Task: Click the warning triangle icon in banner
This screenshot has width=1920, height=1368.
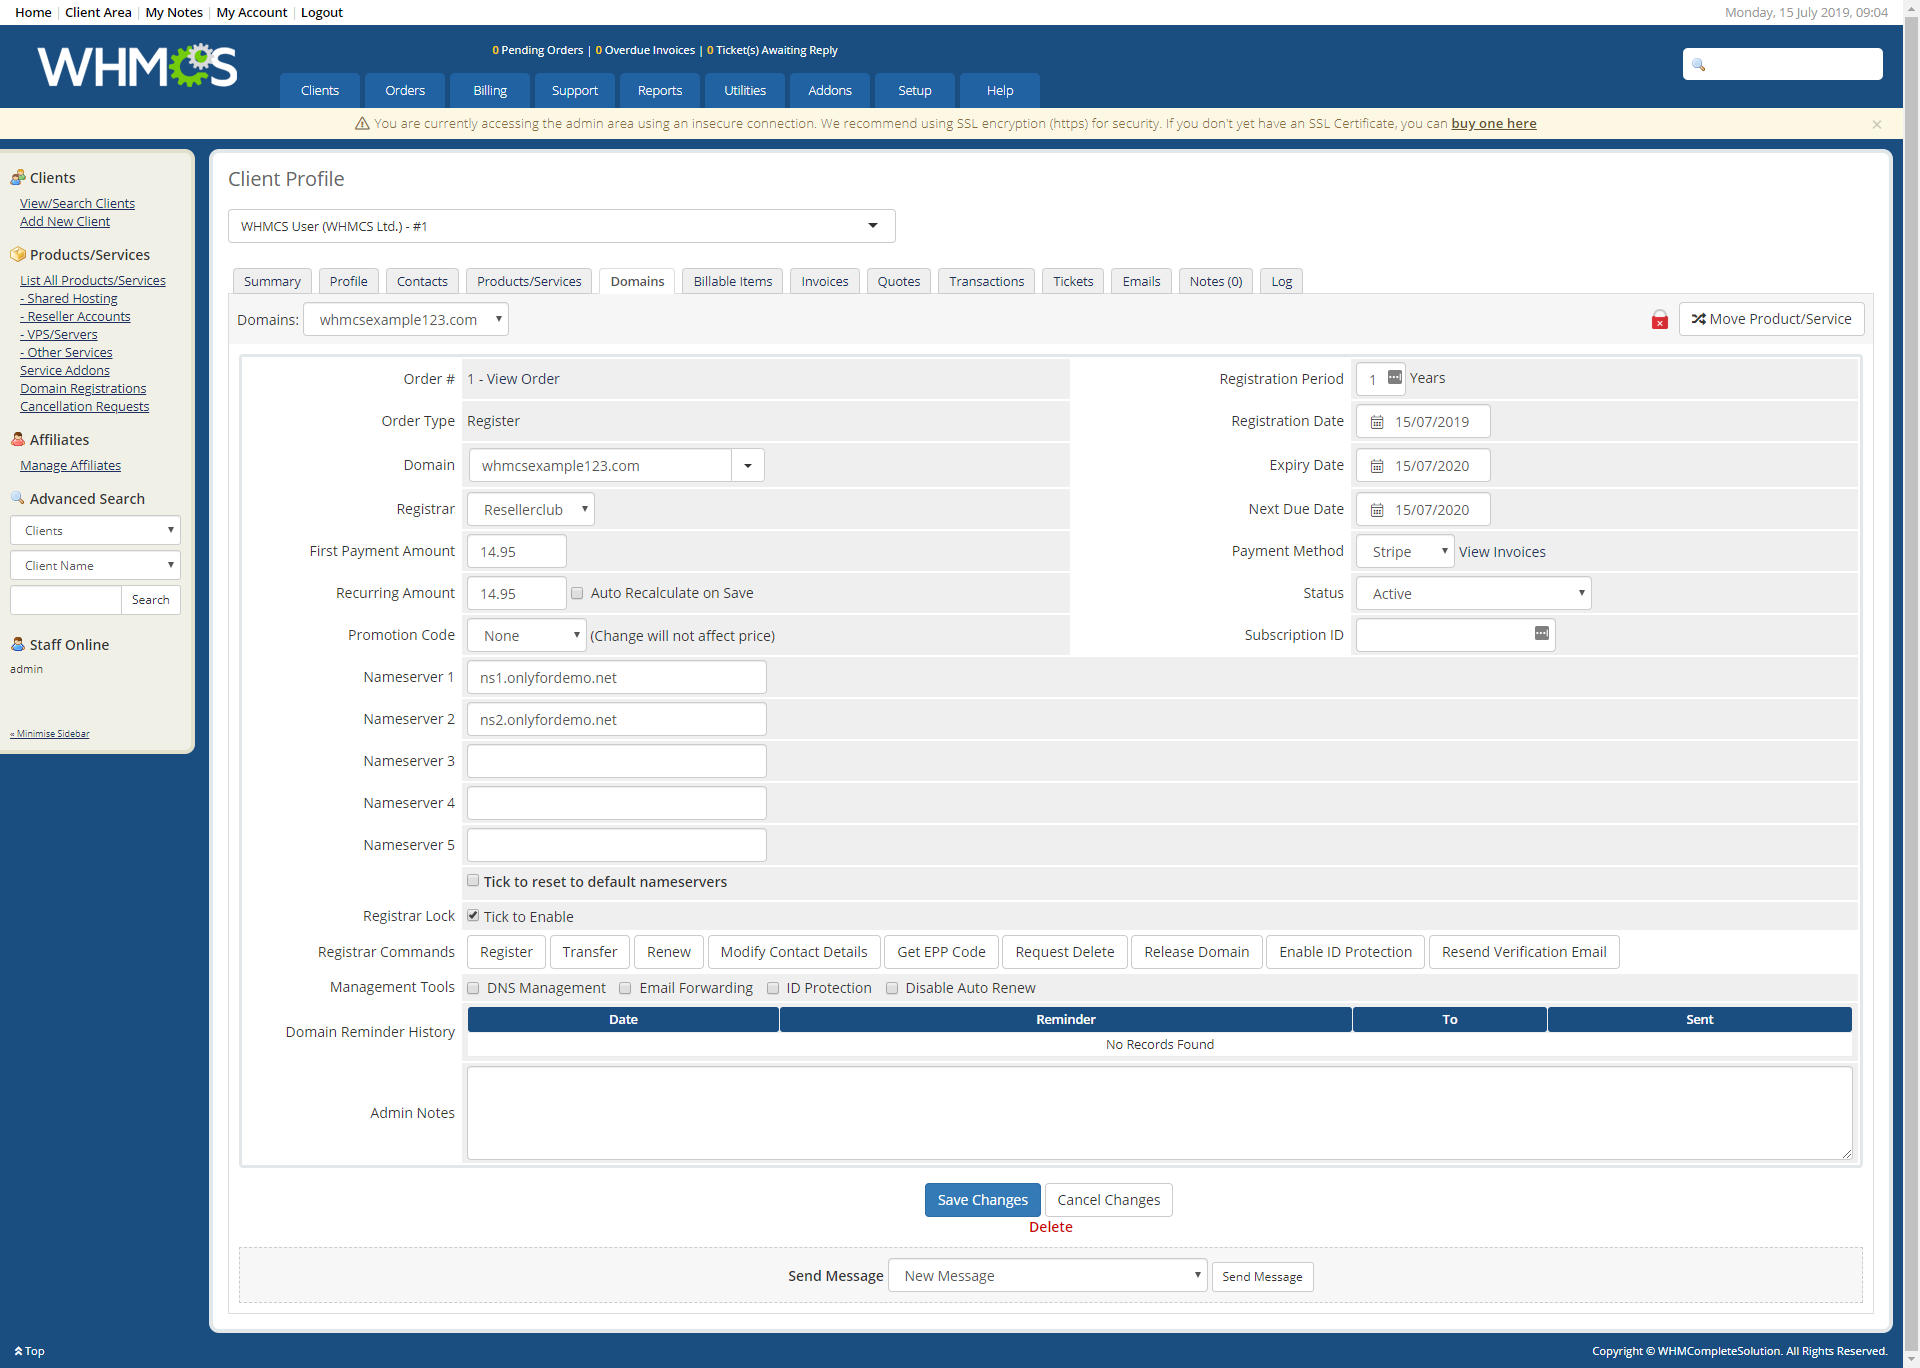Action: click(x=362, y=124)
